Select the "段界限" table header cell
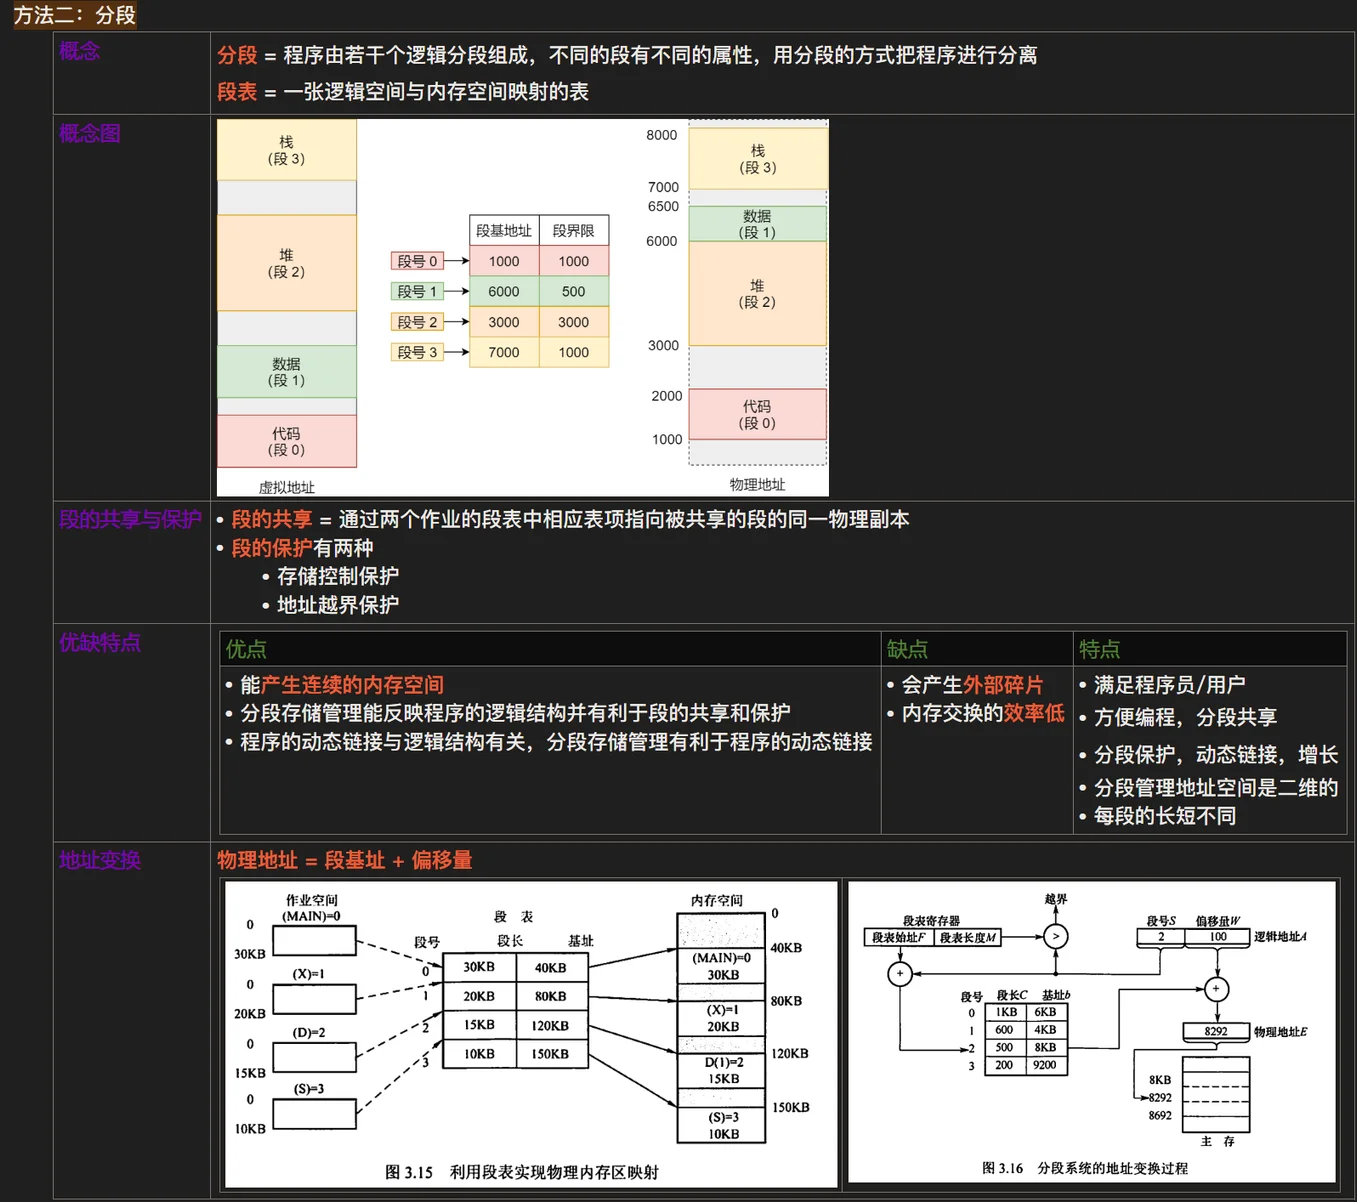1357x1202 pixels. (573, 231)
